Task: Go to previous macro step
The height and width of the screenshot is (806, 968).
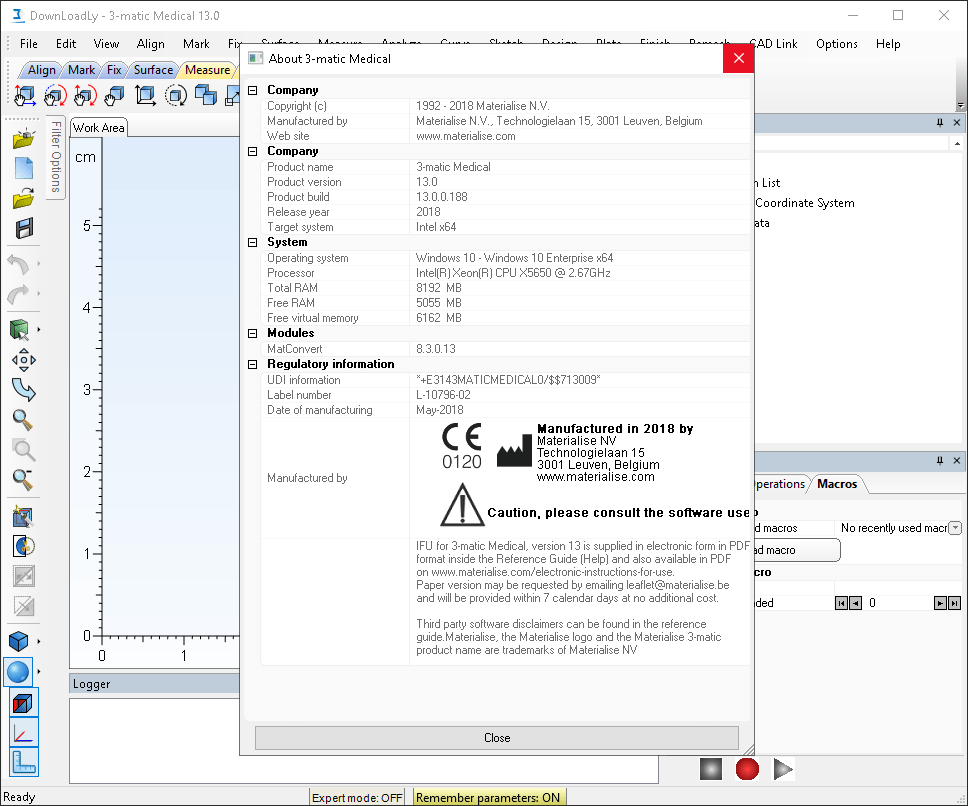Action: 855,603
